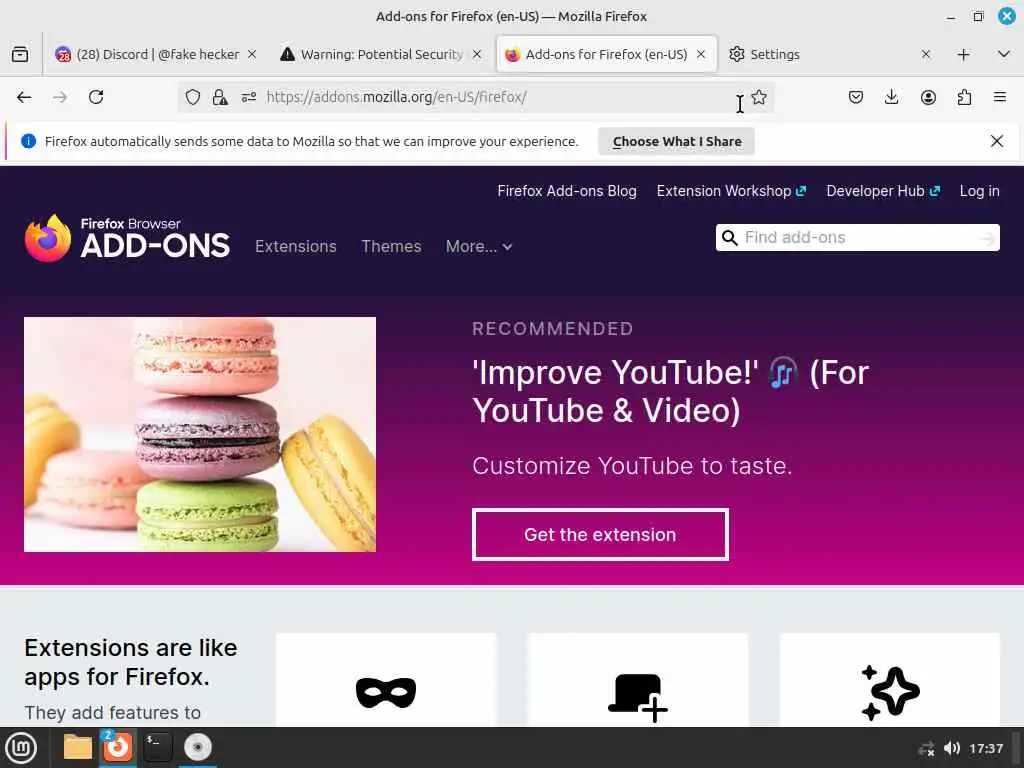
Task: Launch the Terminal from taskbar
Action: point(157,748)
